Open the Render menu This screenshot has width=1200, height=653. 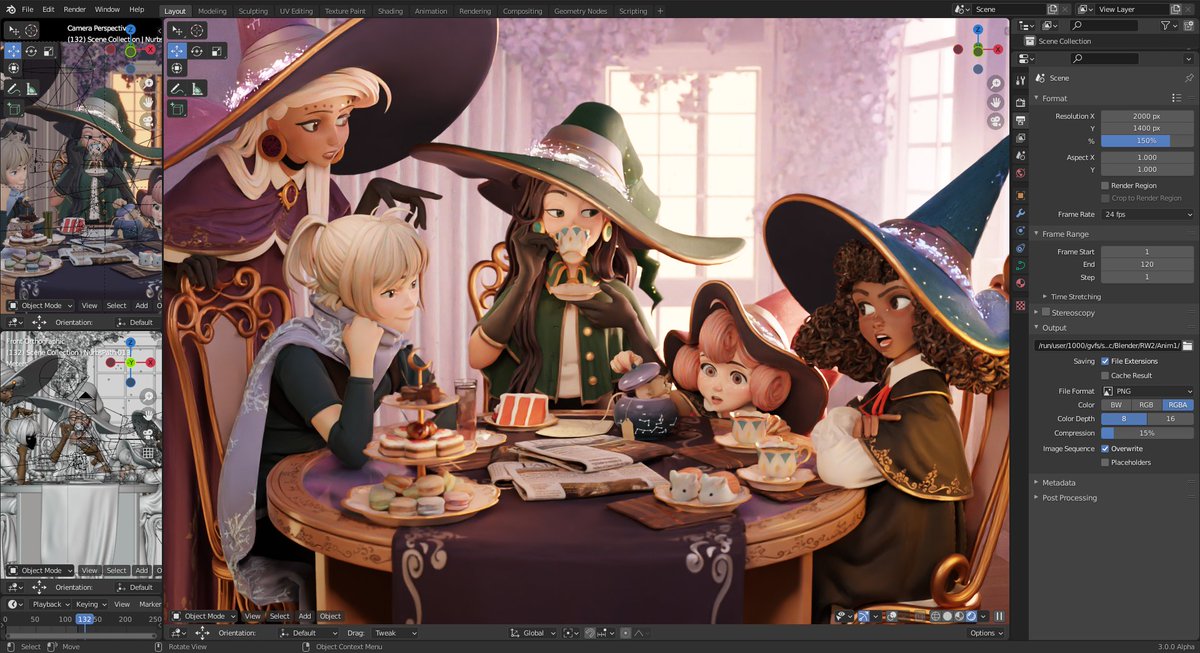(75, 9)
